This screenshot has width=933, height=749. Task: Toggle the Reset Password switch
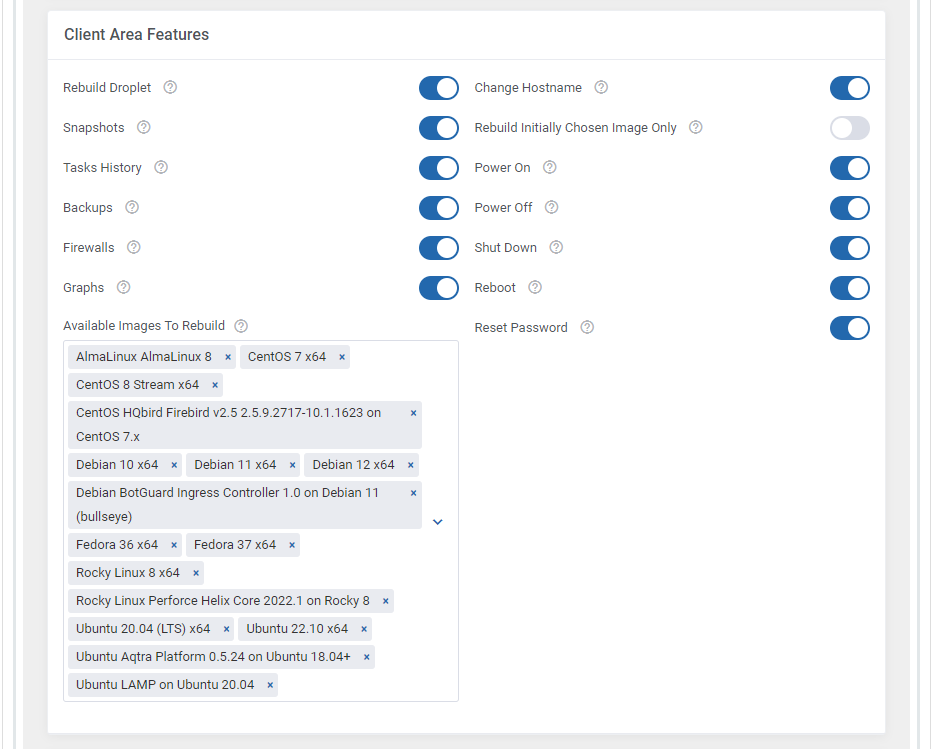click(850, 328)
